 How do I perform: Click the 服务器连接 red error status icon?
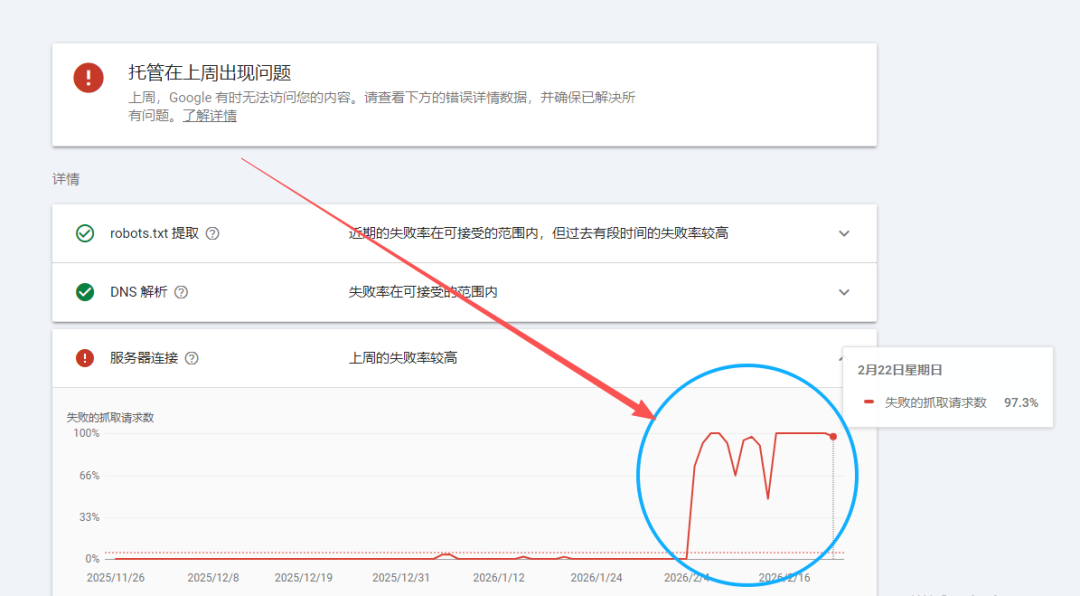tap(85, 358)
